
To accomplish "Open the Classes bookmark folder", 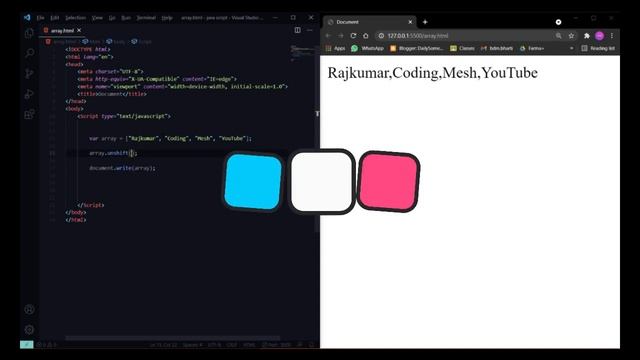I will [462, 48].
